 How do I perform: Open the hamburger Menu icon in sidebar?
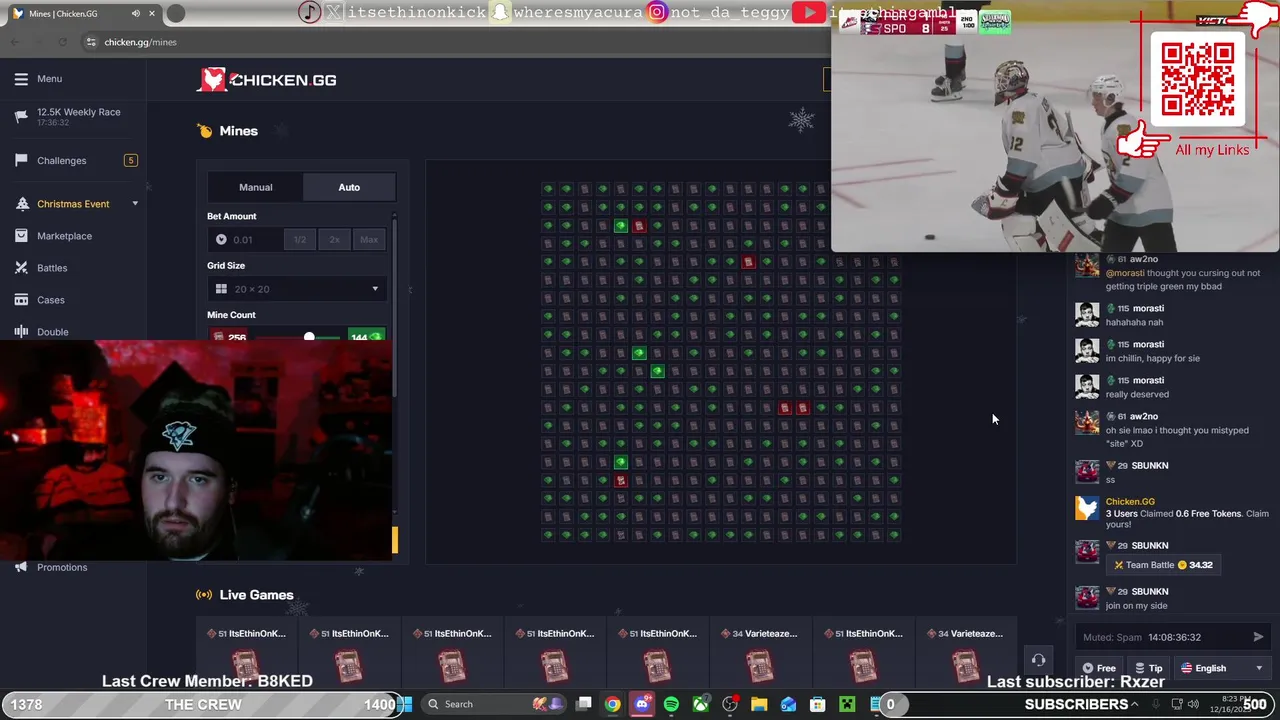point(21,79)
